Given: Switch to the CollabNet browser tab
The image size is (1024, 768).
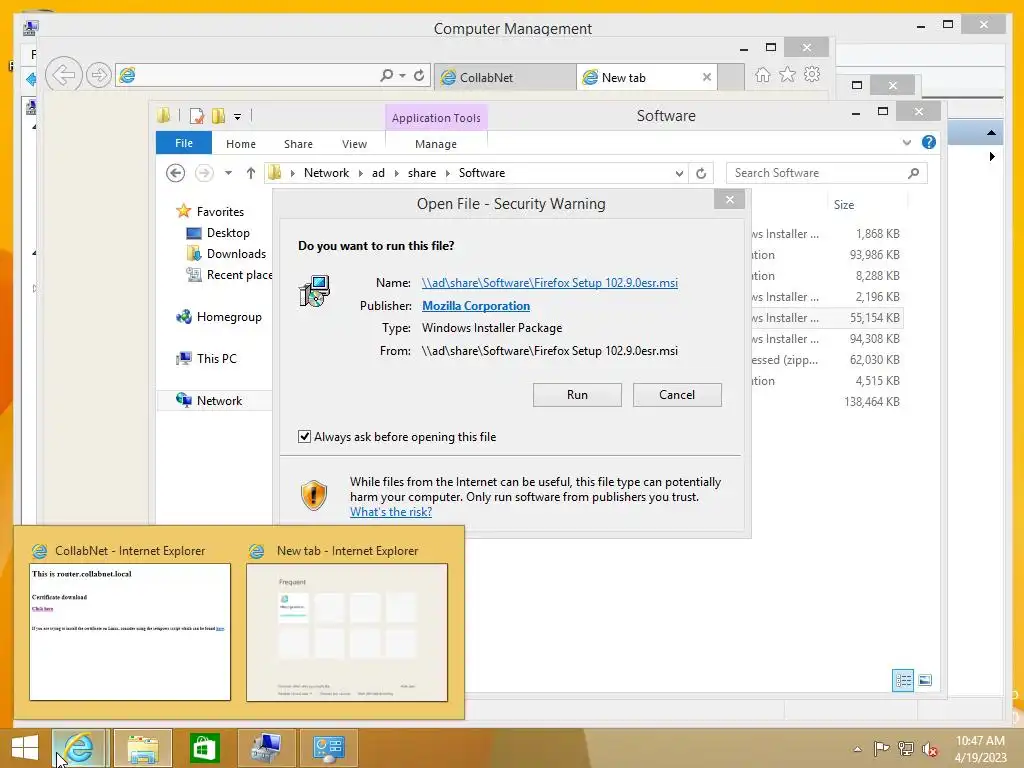Looking at the screenshot, I should tap(504, 77).
